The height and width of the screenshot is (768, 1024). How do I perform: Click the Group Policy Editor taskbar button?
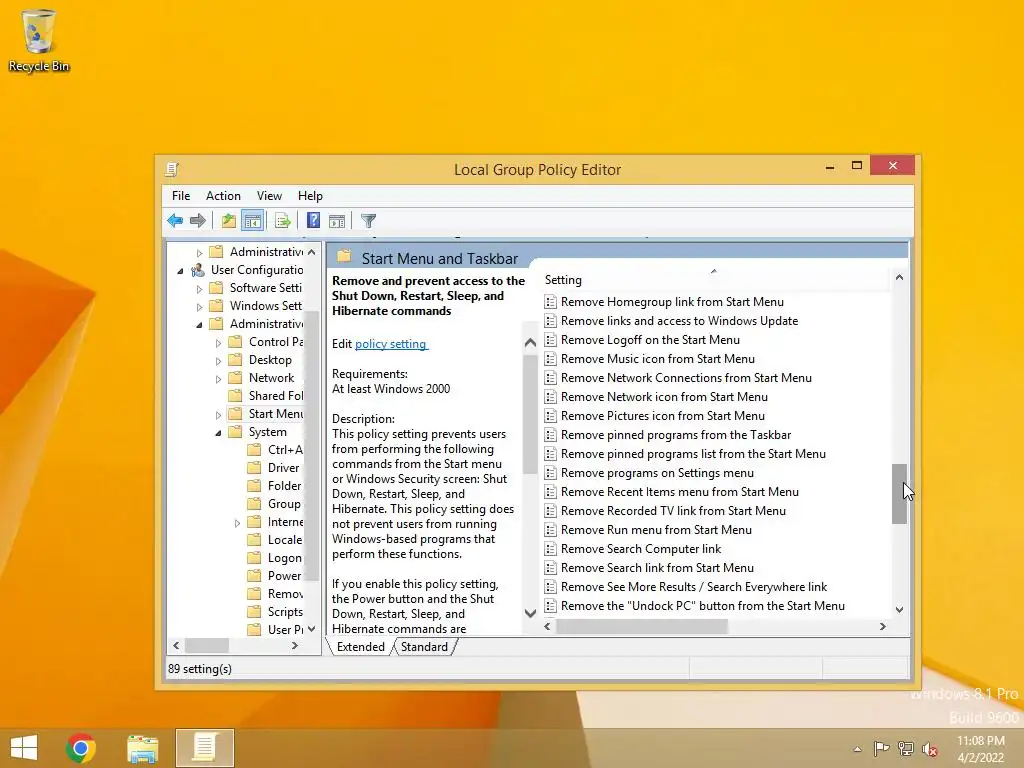point(204,748)
